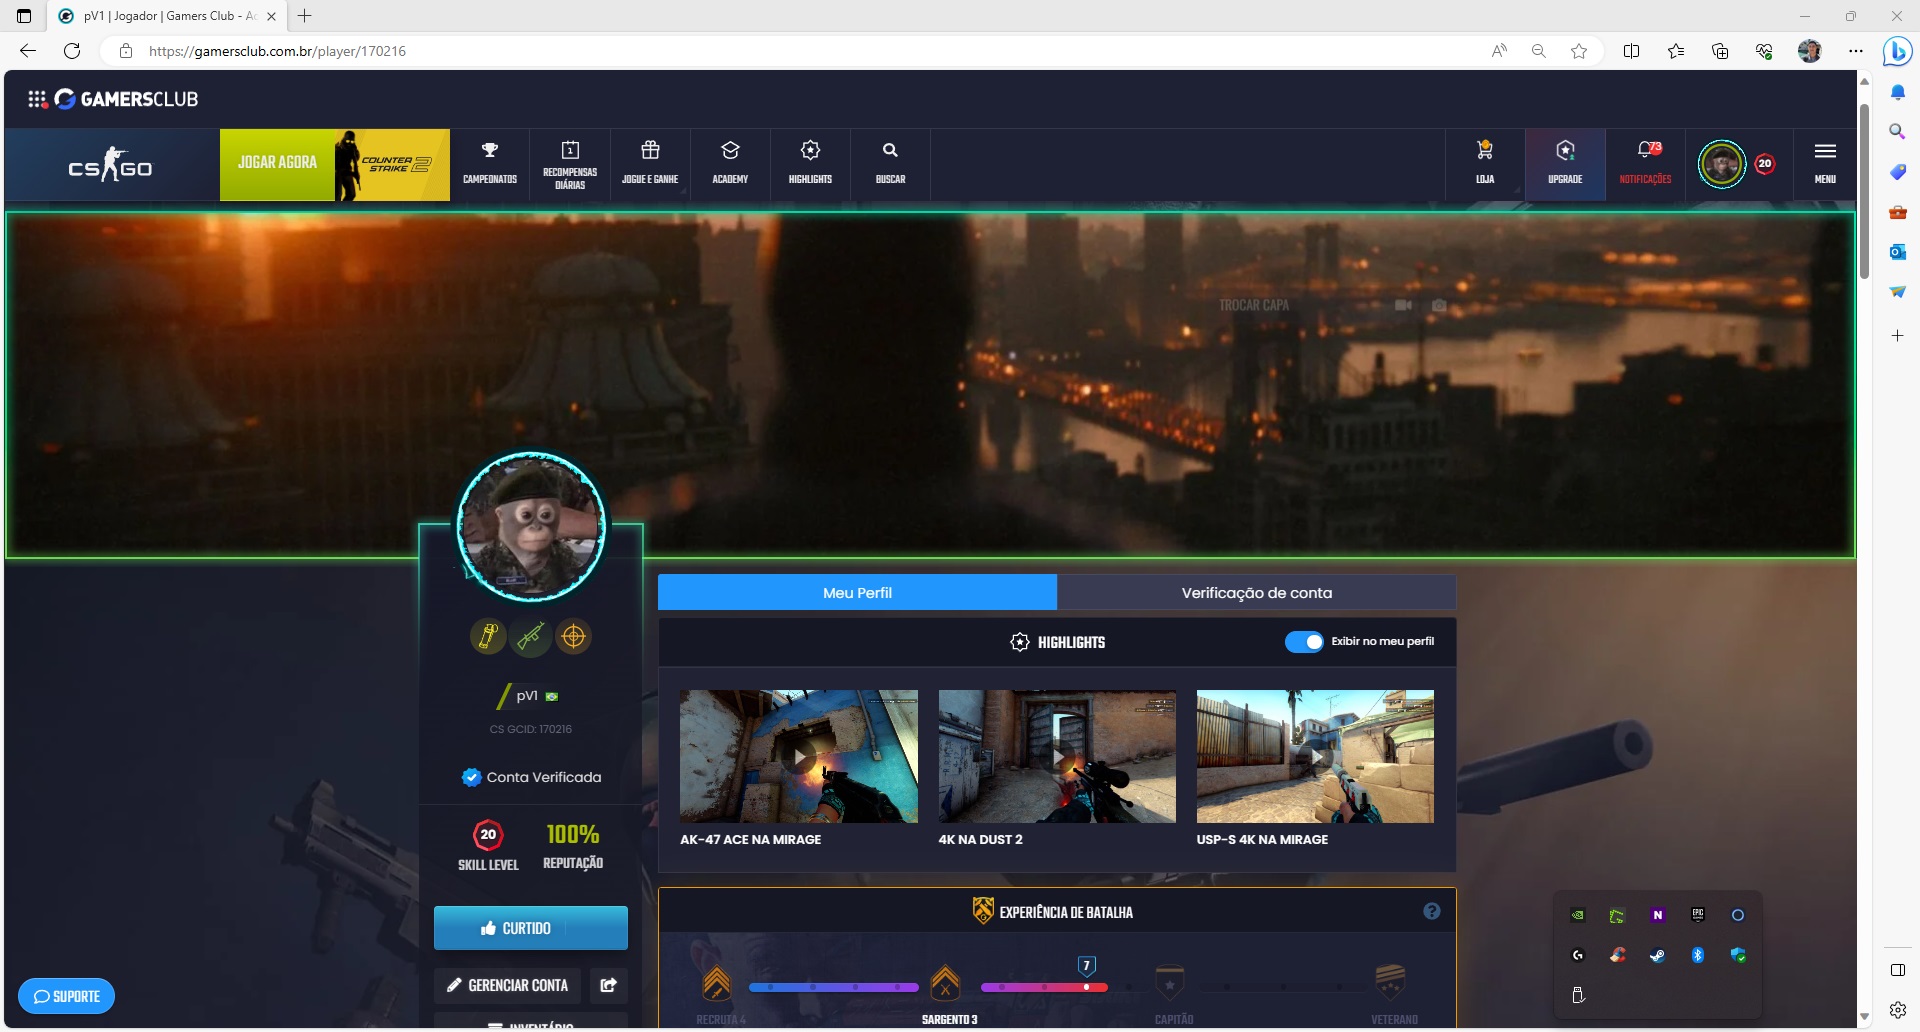
Task: Refresh the page
Action: pyautogui.click(x=72, y=51)
